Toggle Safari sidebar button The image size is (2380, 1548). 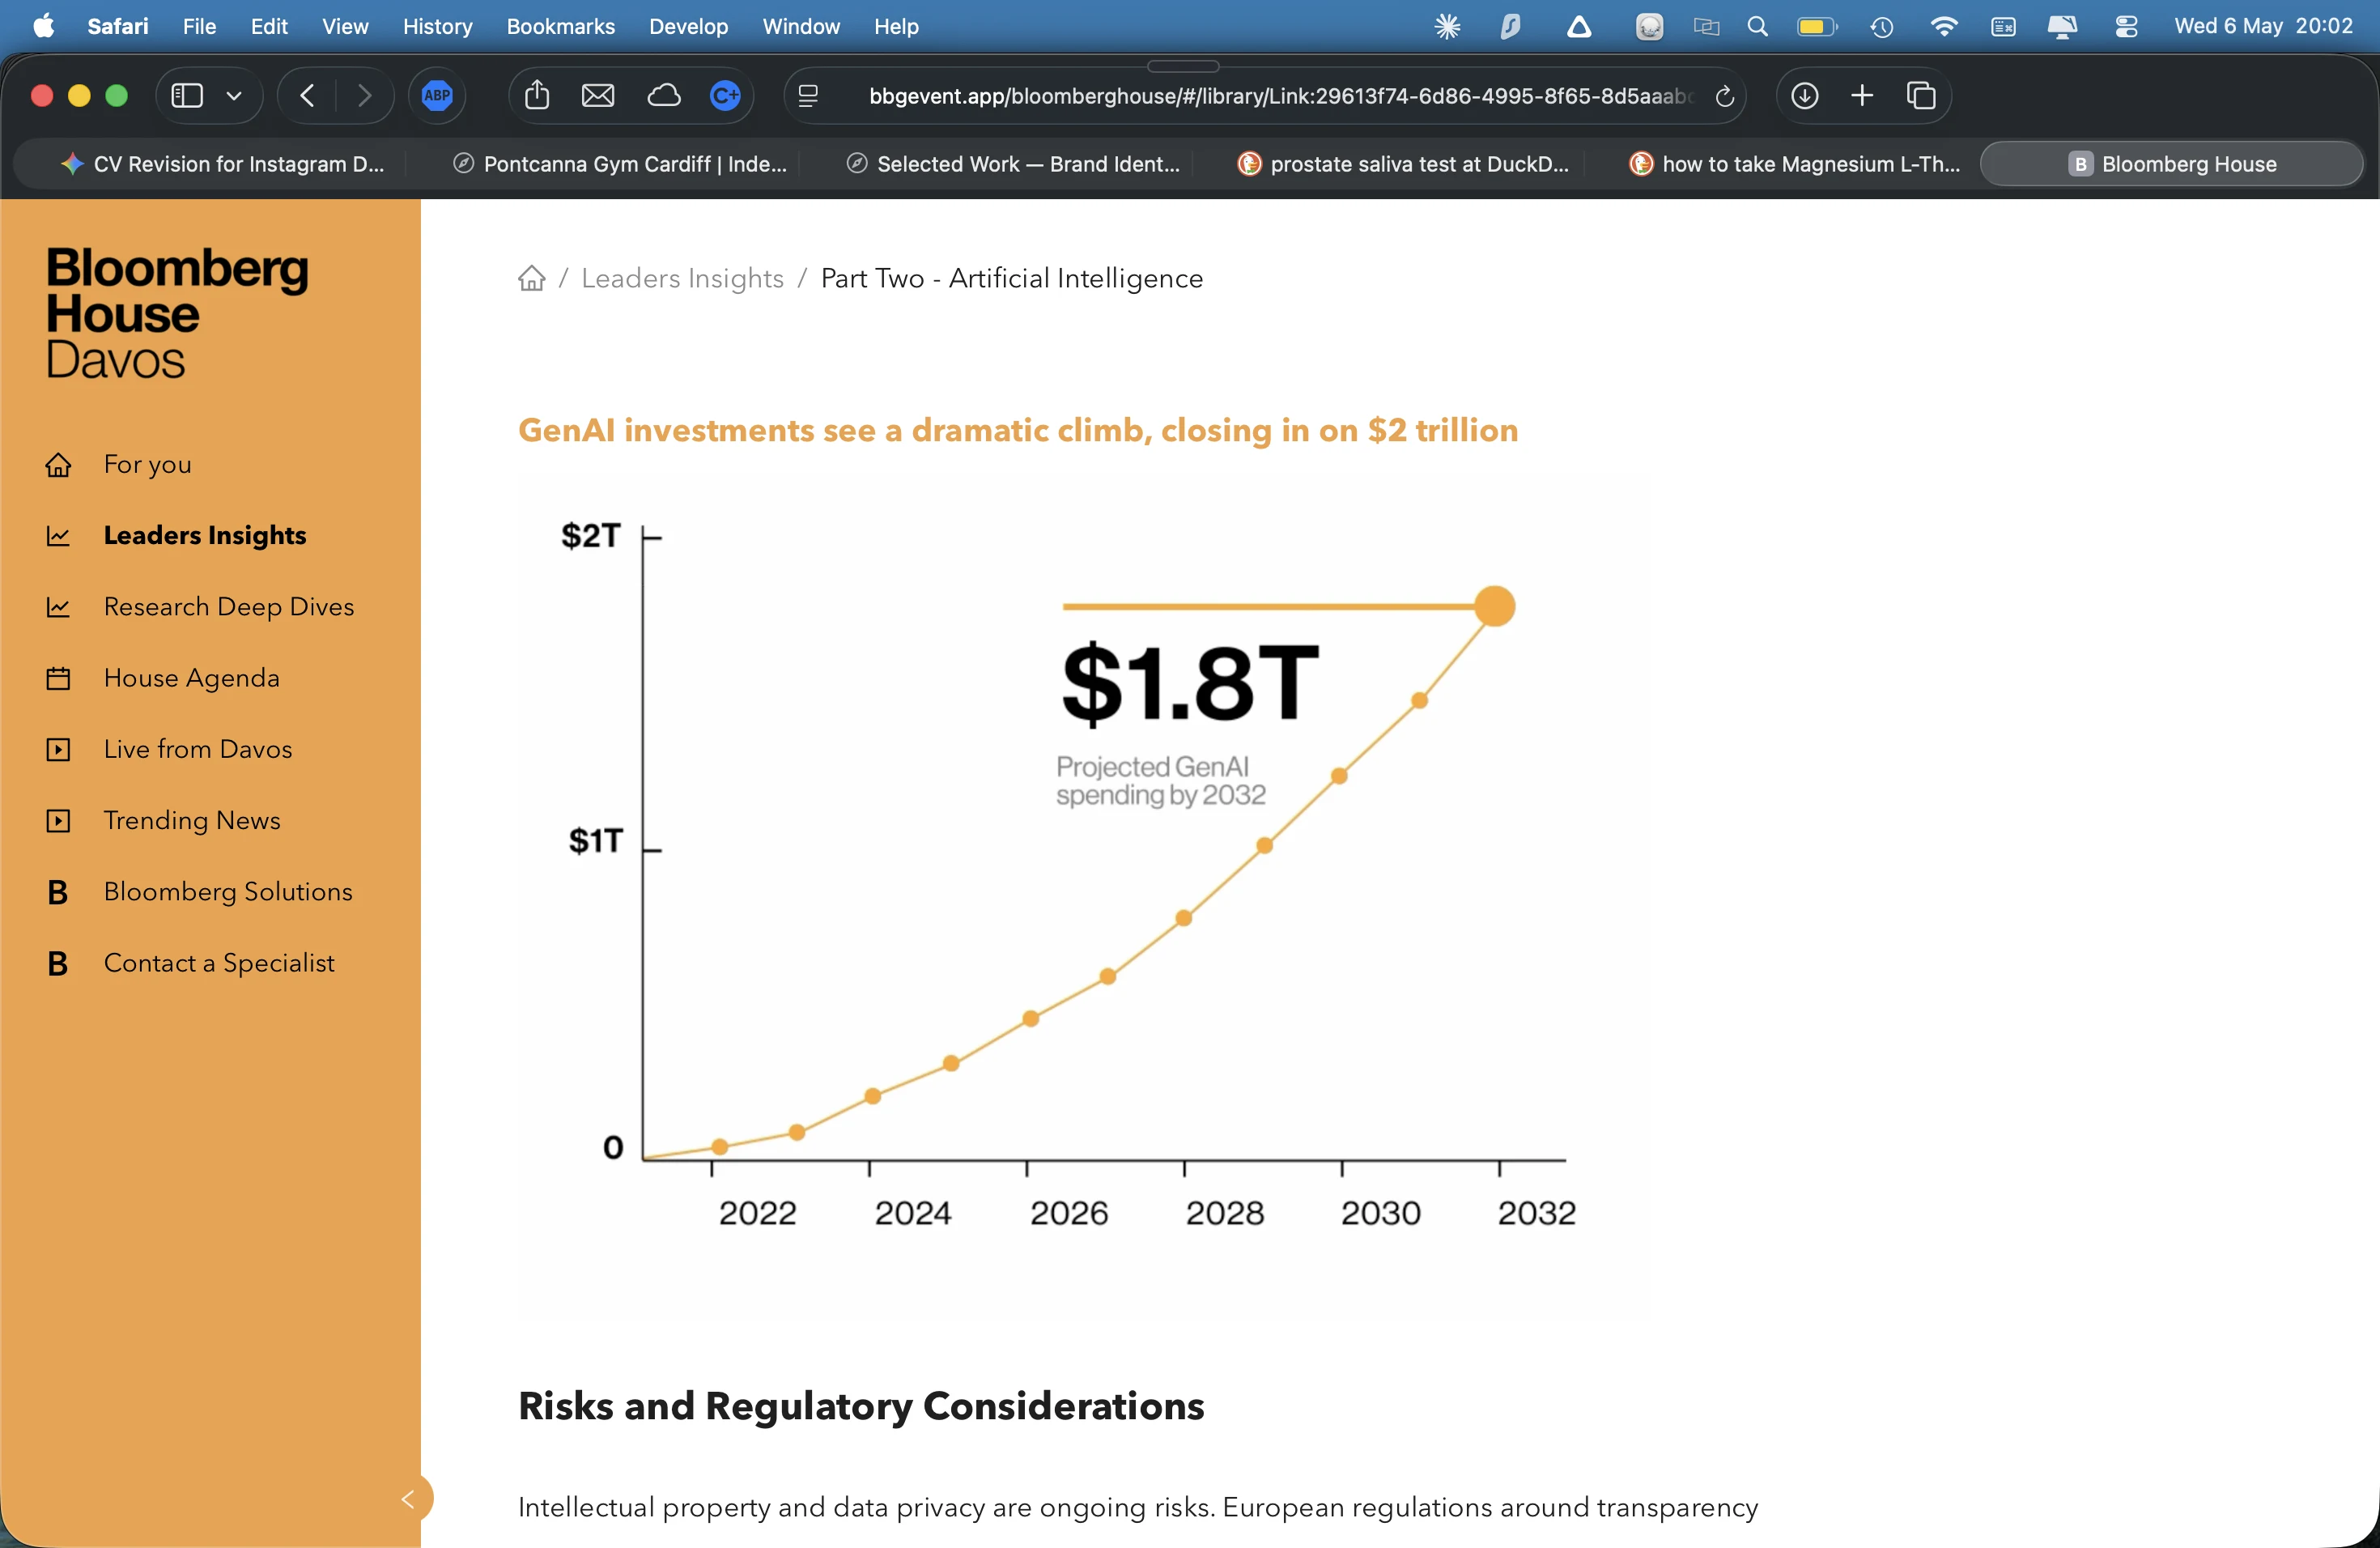187,96
